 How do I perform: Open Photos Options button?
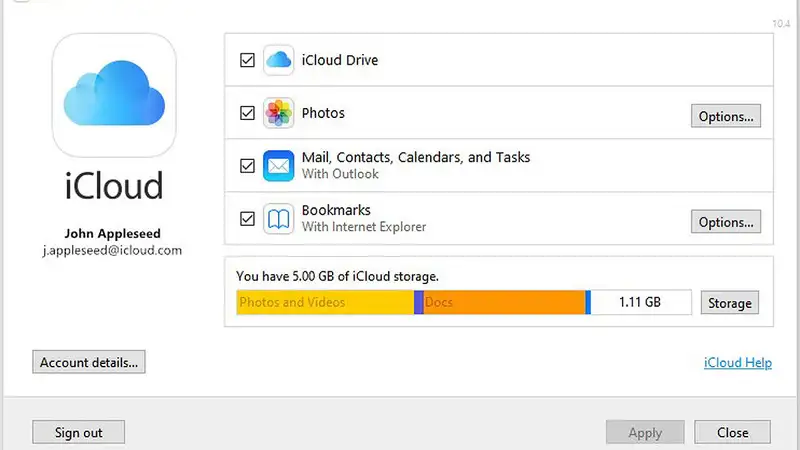click(x=726, y=116)
